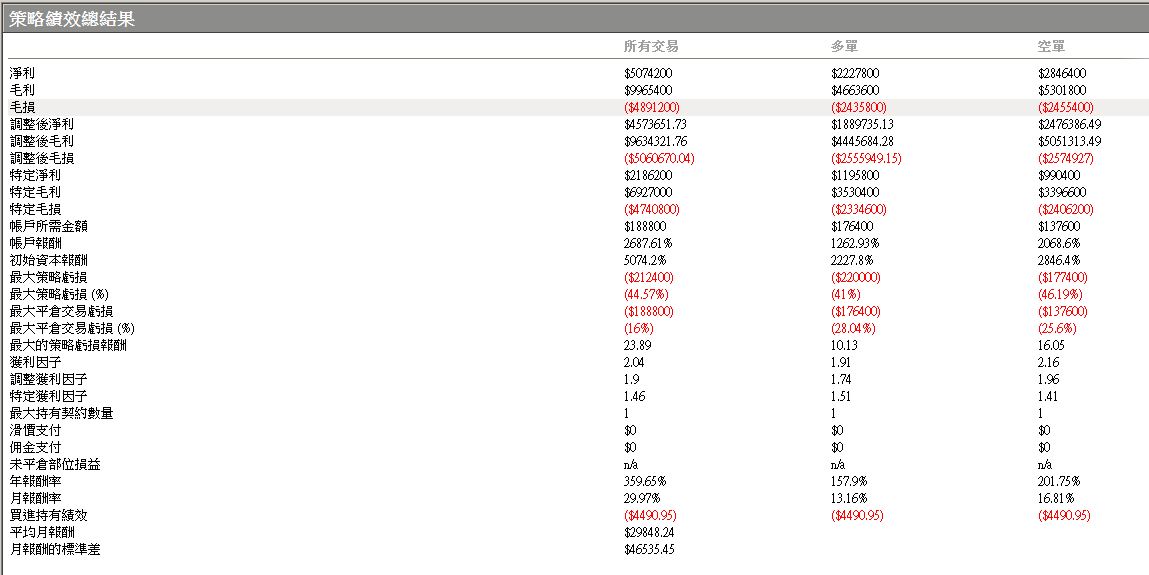1149x575 pixels.
Task: Click the 特定獲利因子 row label
Action: 48,396
